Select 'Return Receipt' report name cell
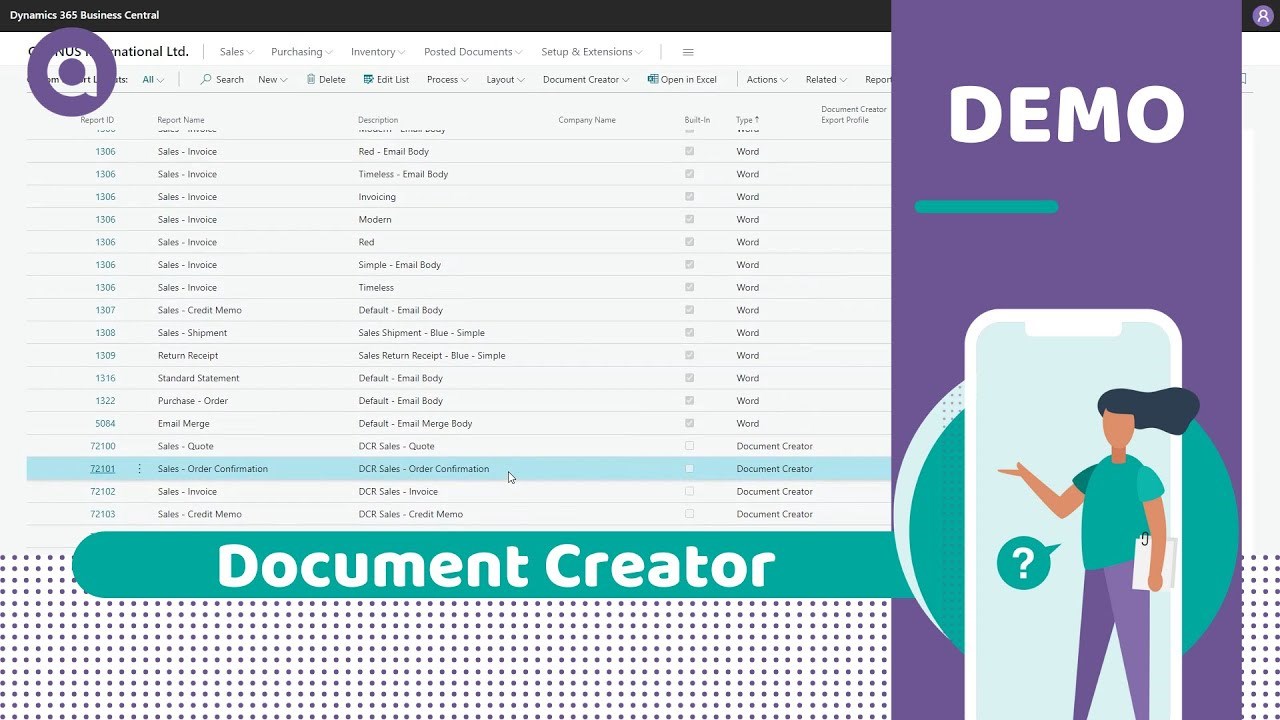The width and height of the screenshot is (1280, 720). 188,355
